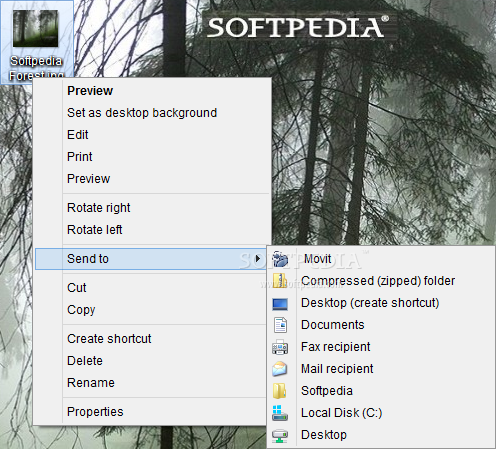Select the Softpedia Forest.jpg desktop thumbnail
Image resolution: width=496 pixels, height=449 pixels.
click(x=36, y=28)
